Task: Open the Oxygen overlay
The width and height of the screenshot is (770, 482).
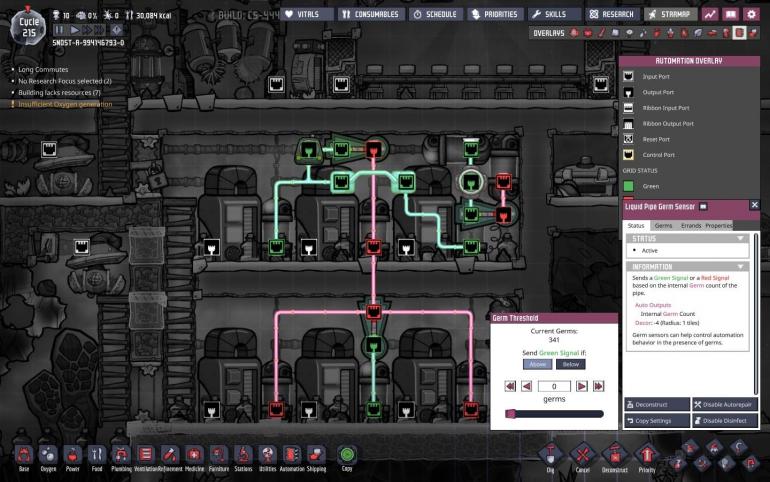Action: click(x=574, y=33)
